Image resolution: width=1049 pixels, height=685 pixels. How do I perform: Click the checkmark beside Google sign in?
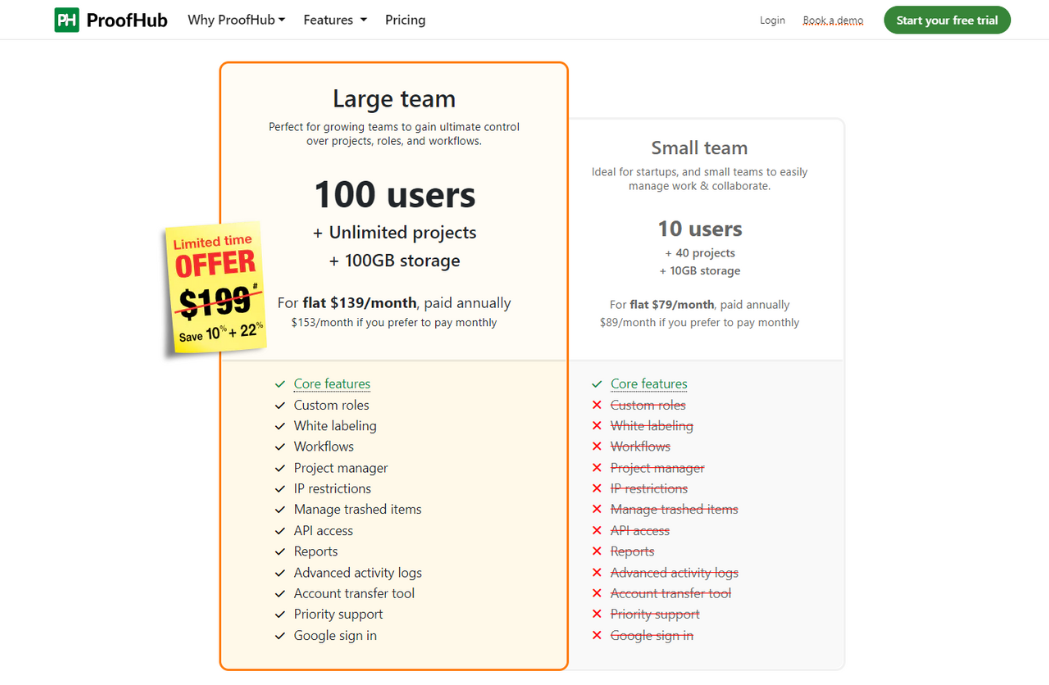click(x=280, y=635)
